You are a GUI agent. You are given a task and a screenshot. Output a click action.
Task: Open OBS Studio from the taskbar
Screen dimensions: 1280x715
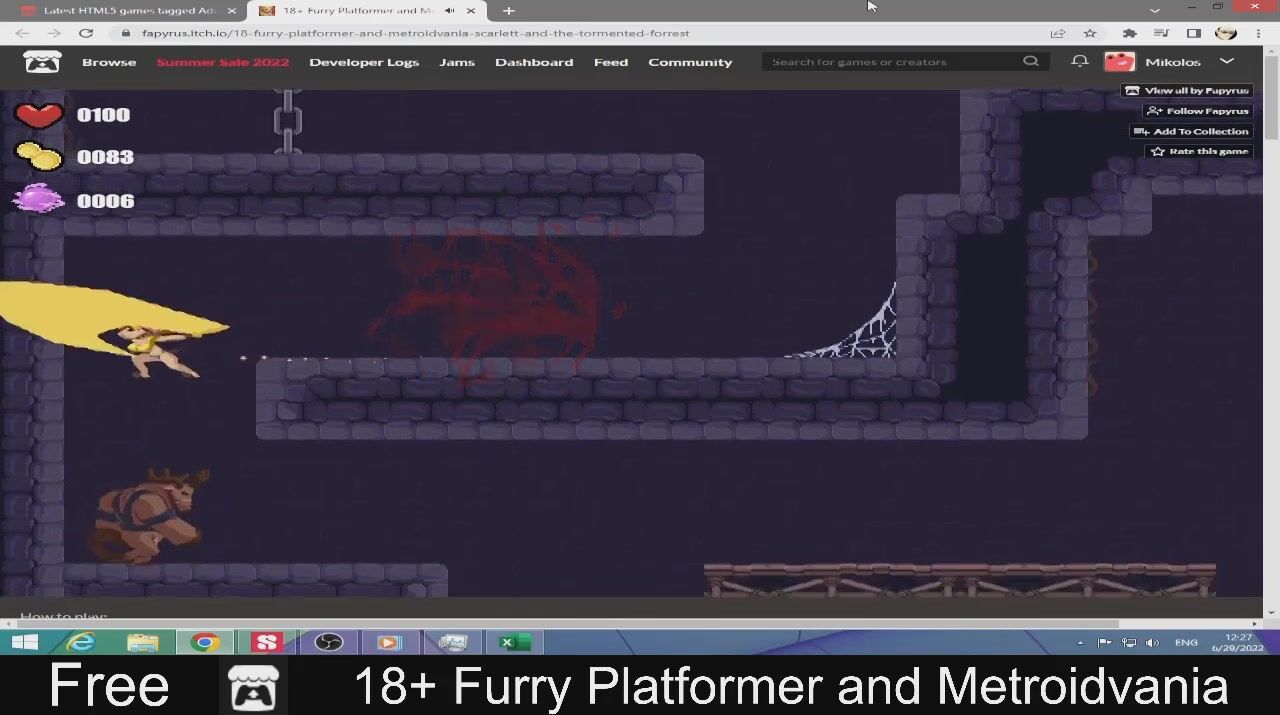pyautogui.click(x=329, y=642)
